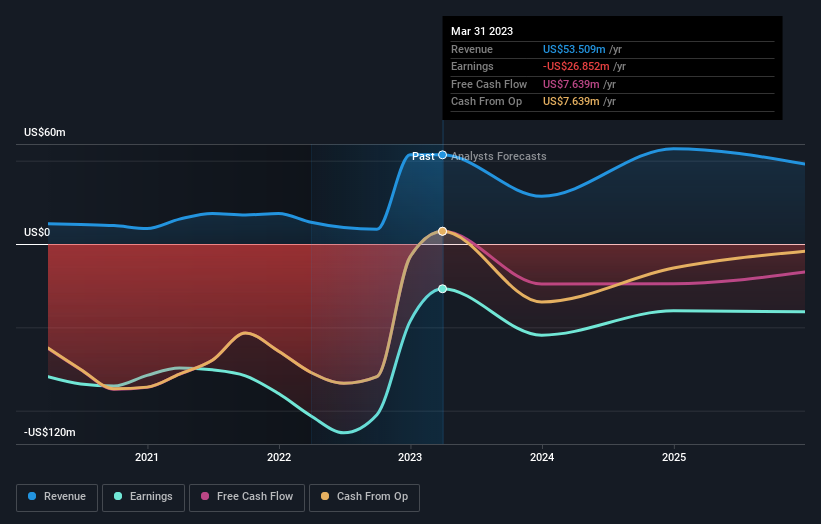This screenshot has width=821, height=524.
Task: Click the Free Cash Flow label in tooltip
Action: tap(489, 84)
